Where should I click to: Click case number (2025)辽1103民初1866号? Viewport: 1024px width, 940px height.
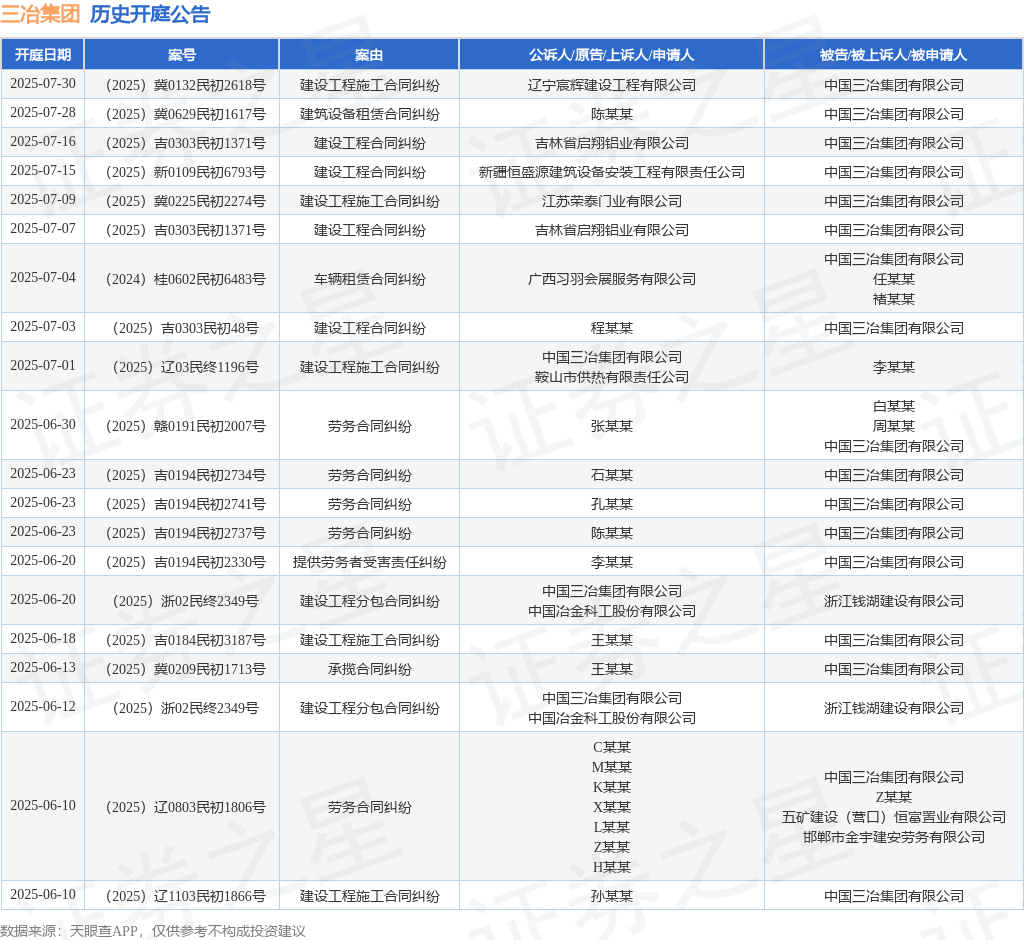(x=185, y=896)
